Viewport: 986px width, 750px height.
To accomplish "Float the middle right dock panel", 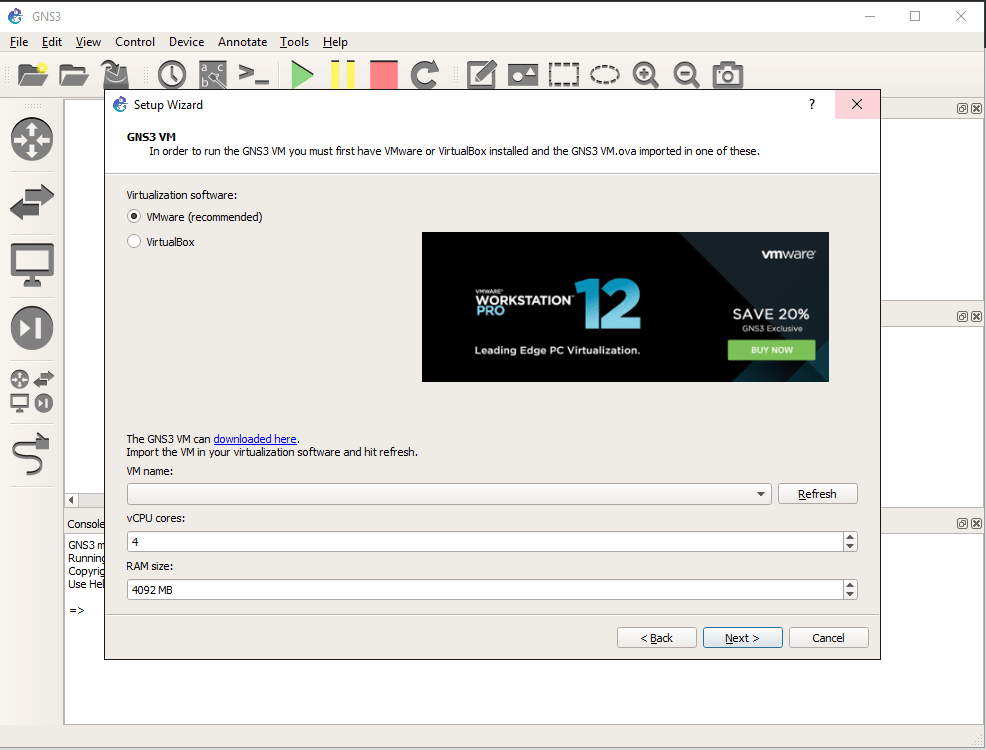I will click(962, 316).
